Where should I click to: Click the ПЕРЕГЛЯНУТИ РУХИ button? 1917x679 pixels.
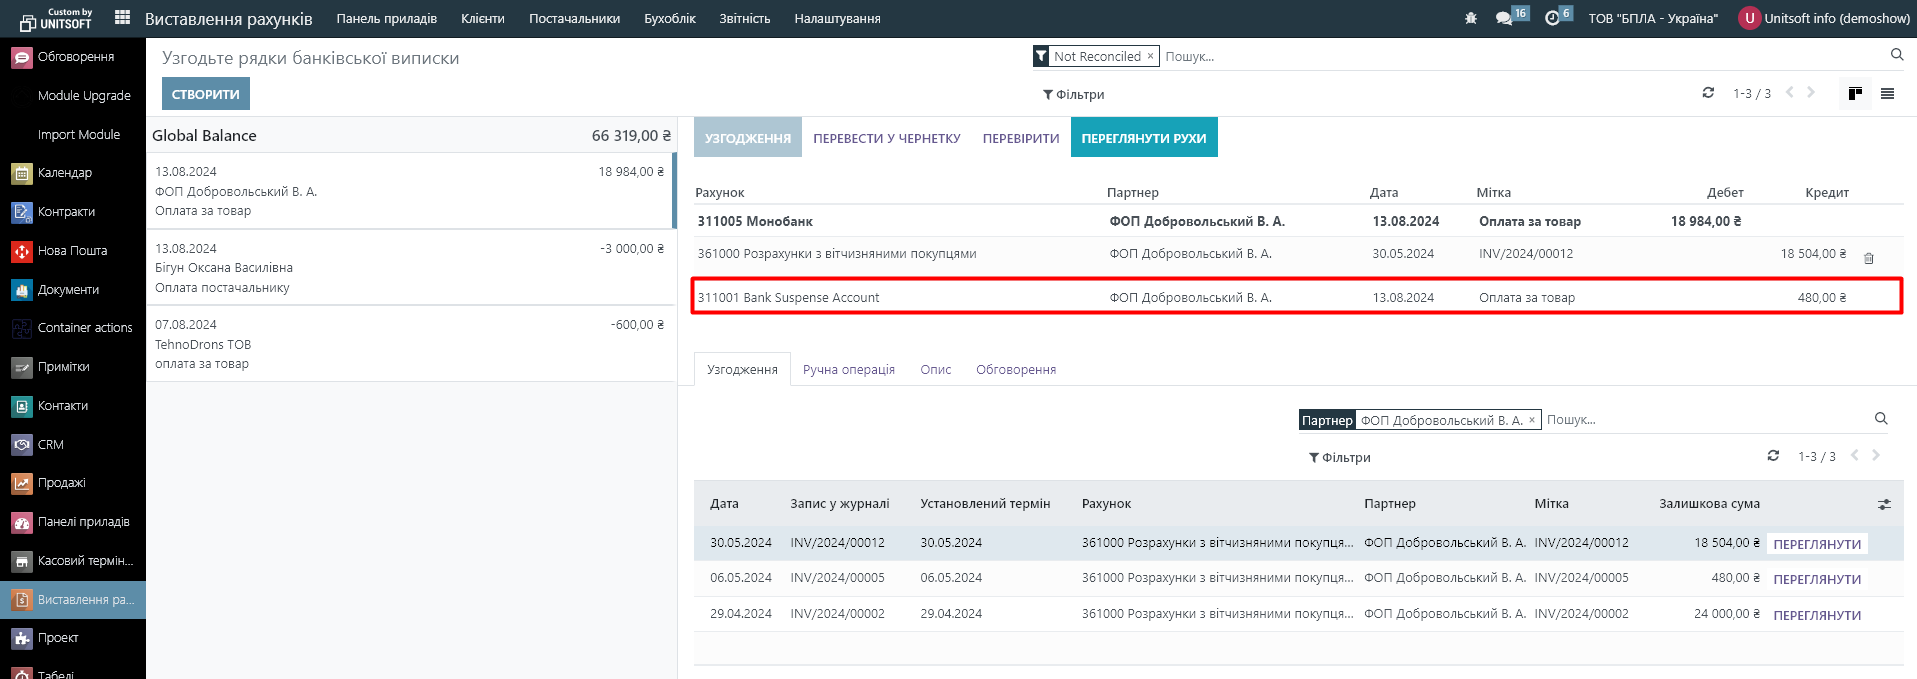pyautogui.click(x=1143, y=138)
